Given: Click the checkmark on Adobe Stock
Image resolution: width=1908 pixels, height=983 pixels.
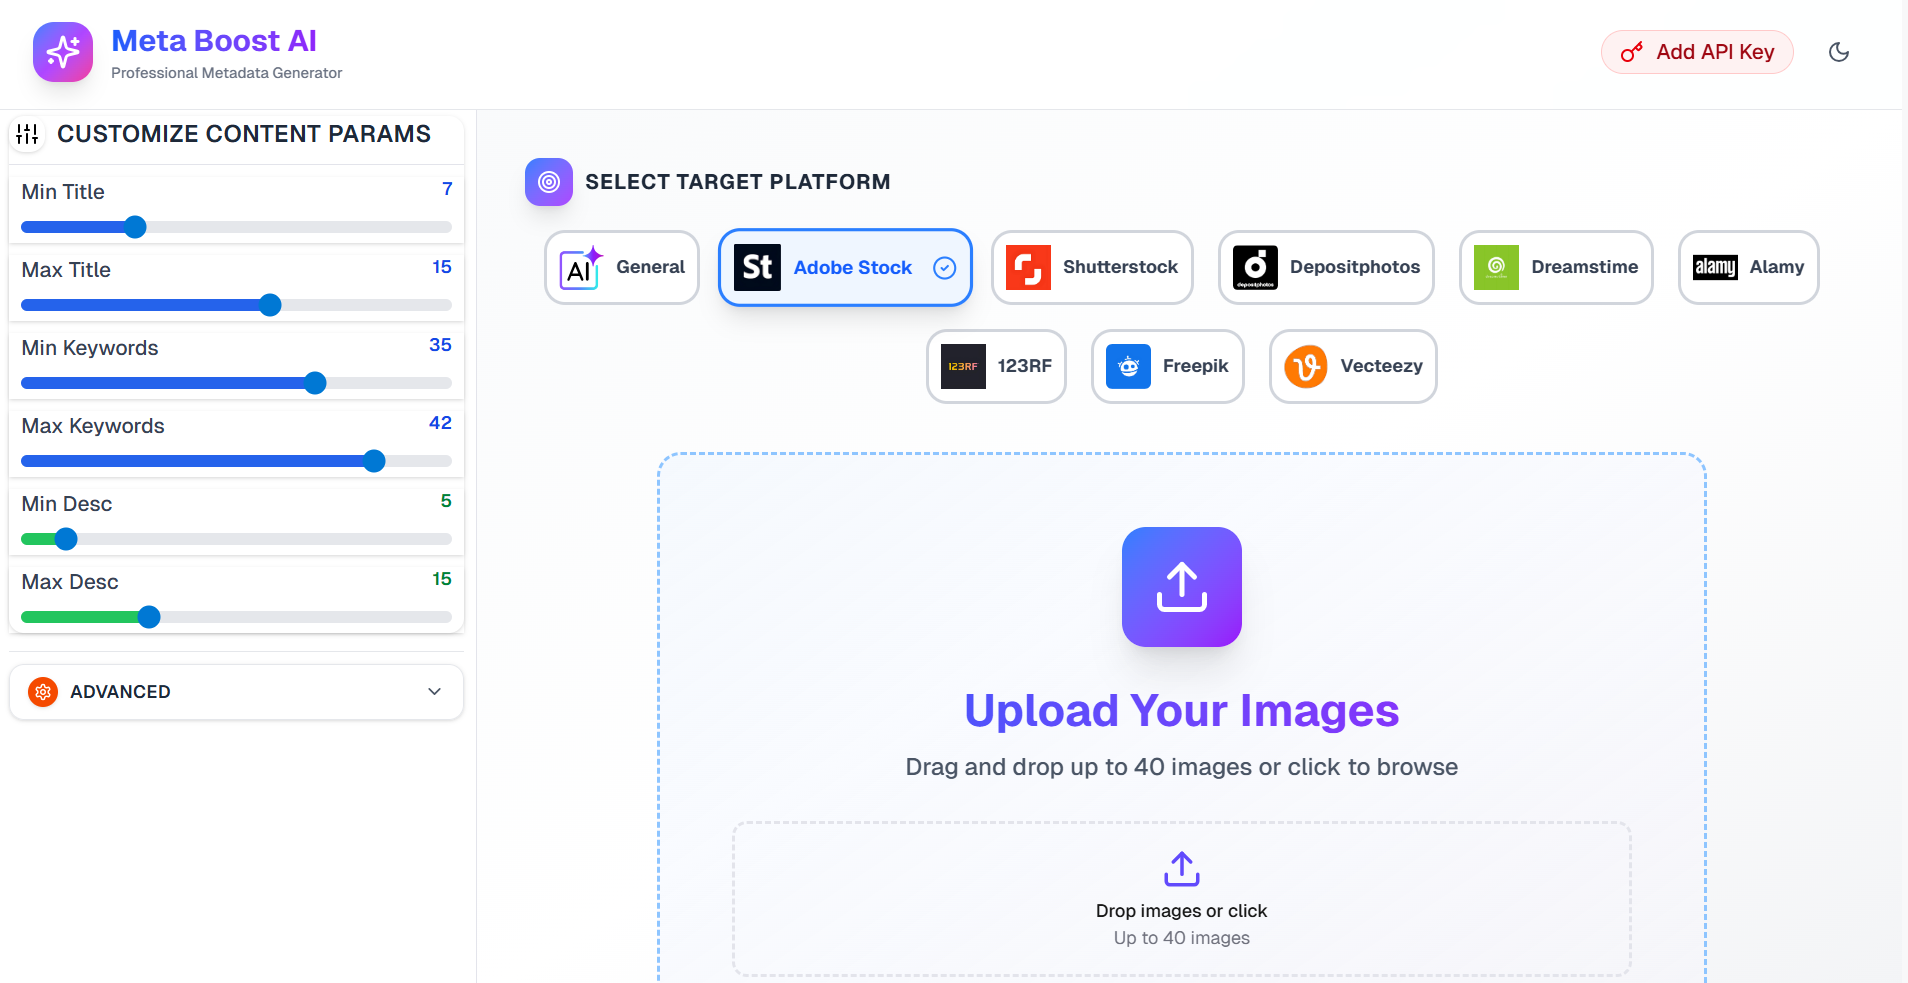Looking at the screenshot, I should click(945, 267).
